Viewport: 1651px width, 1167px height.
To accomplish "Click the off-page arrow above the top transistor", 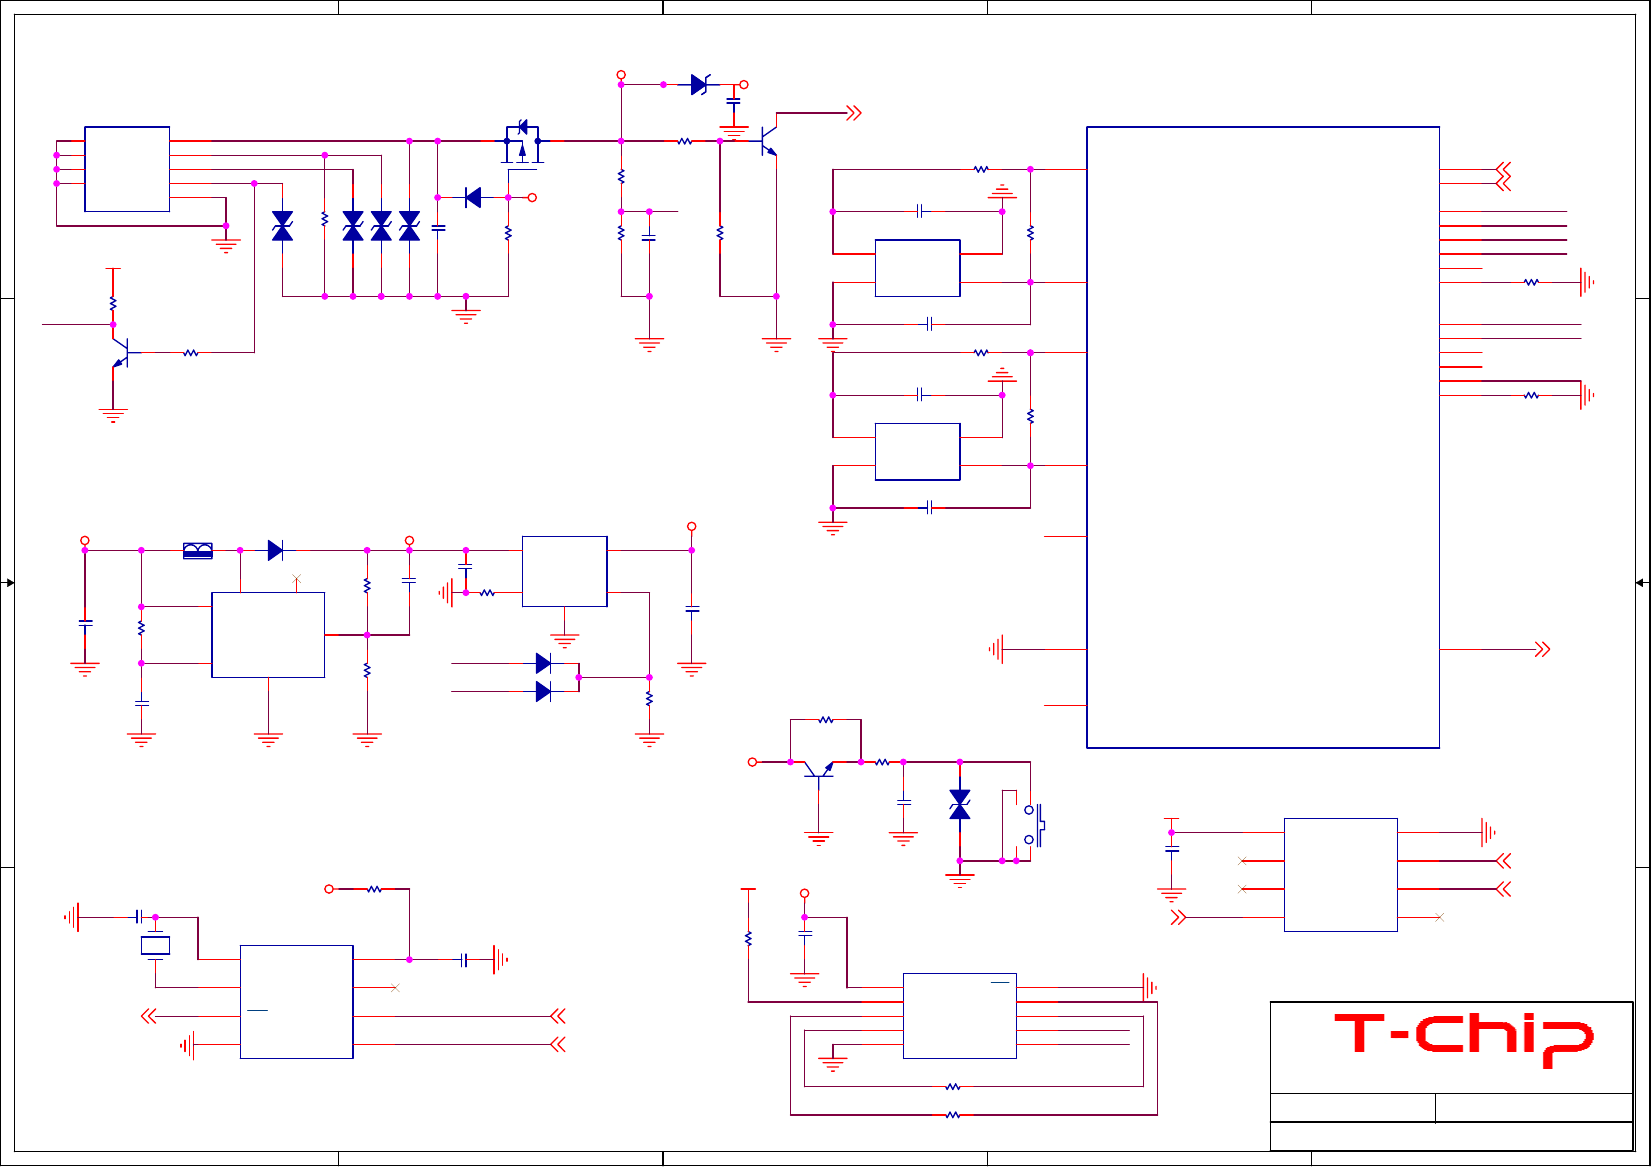I will 853,113.
